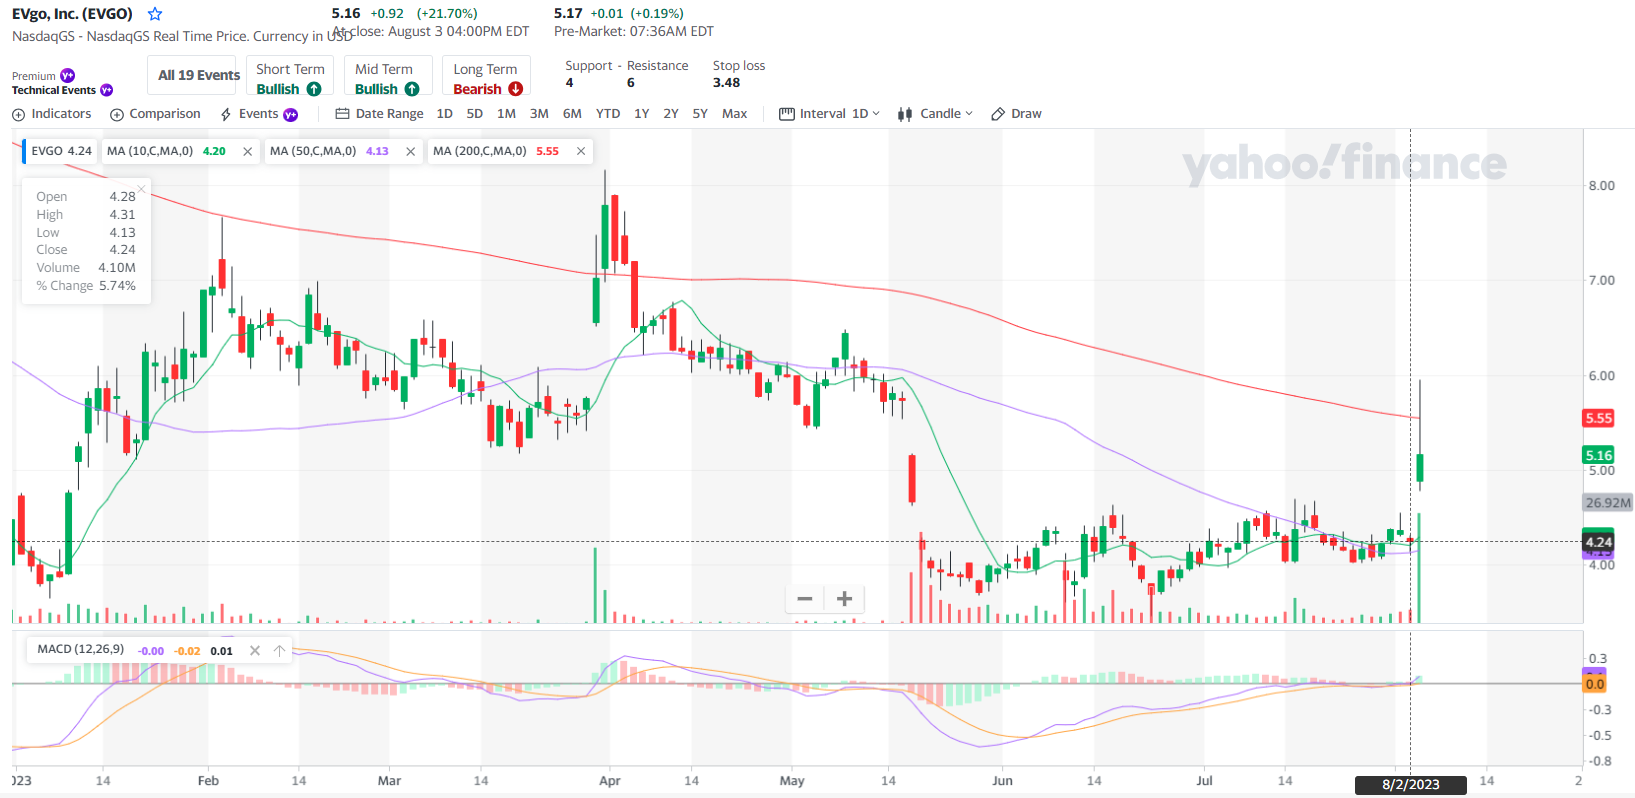
Task: Remove the MACD indicator panel
Action: point(255,651)
